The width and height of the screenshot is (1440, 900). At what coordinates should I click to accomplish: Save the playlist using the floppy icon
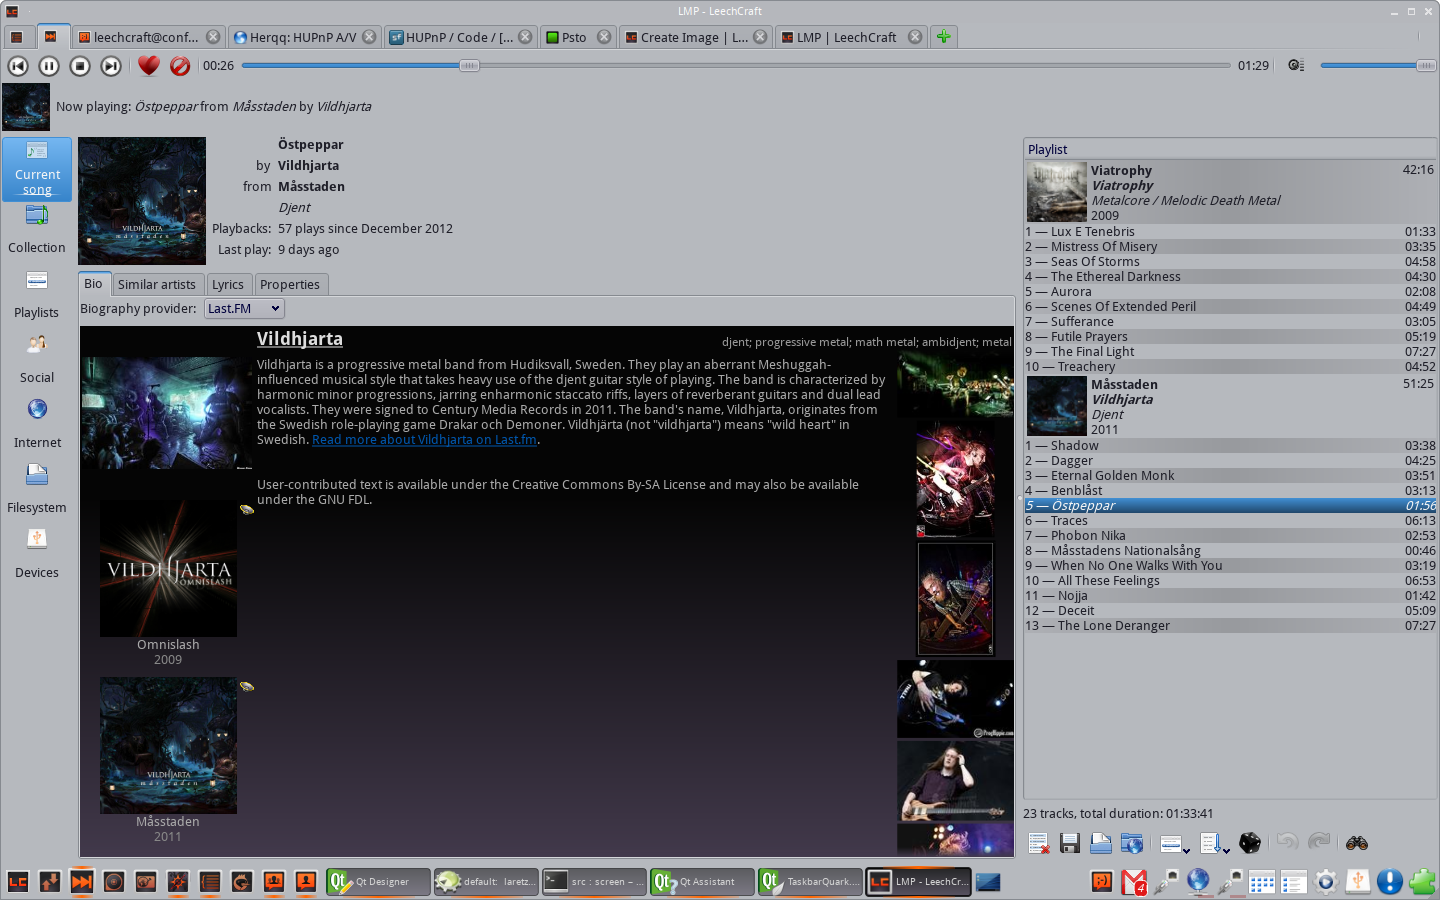[1069, 844]
